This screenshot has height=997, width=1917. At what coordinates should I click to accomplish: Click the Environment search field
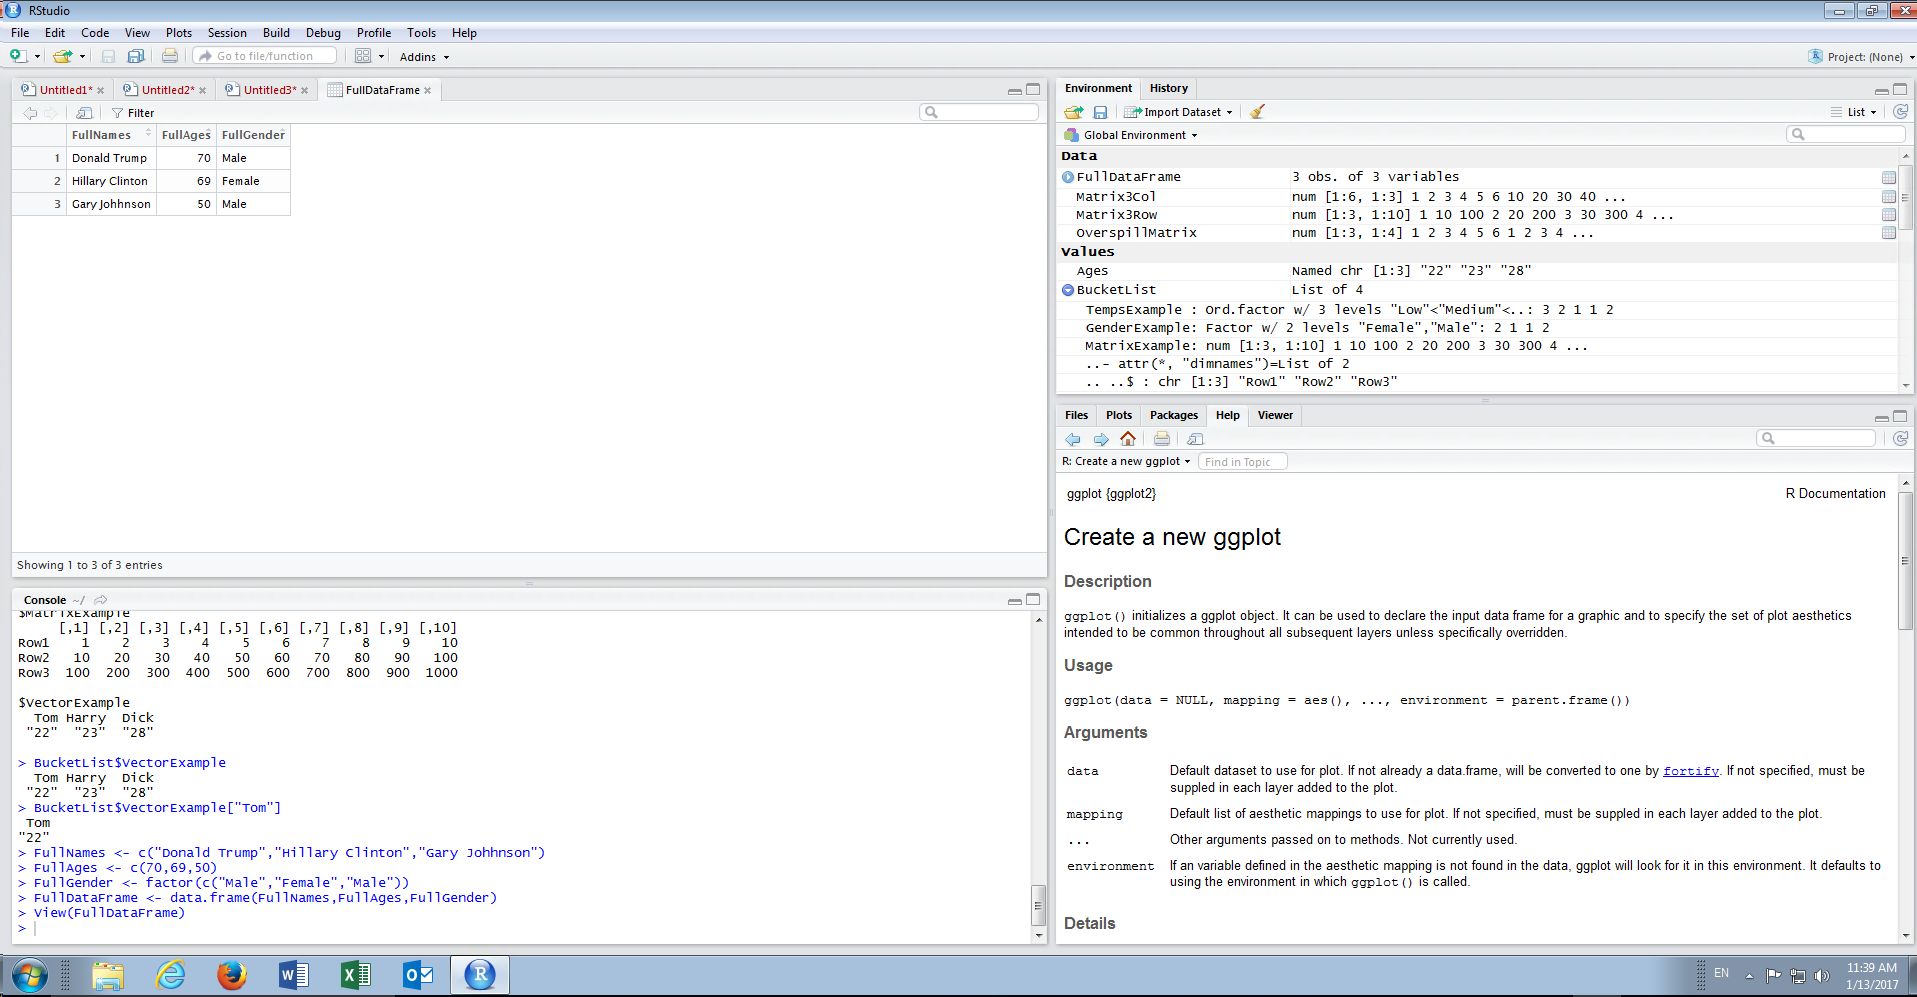pyautogui.click(x=1846, y=134)
